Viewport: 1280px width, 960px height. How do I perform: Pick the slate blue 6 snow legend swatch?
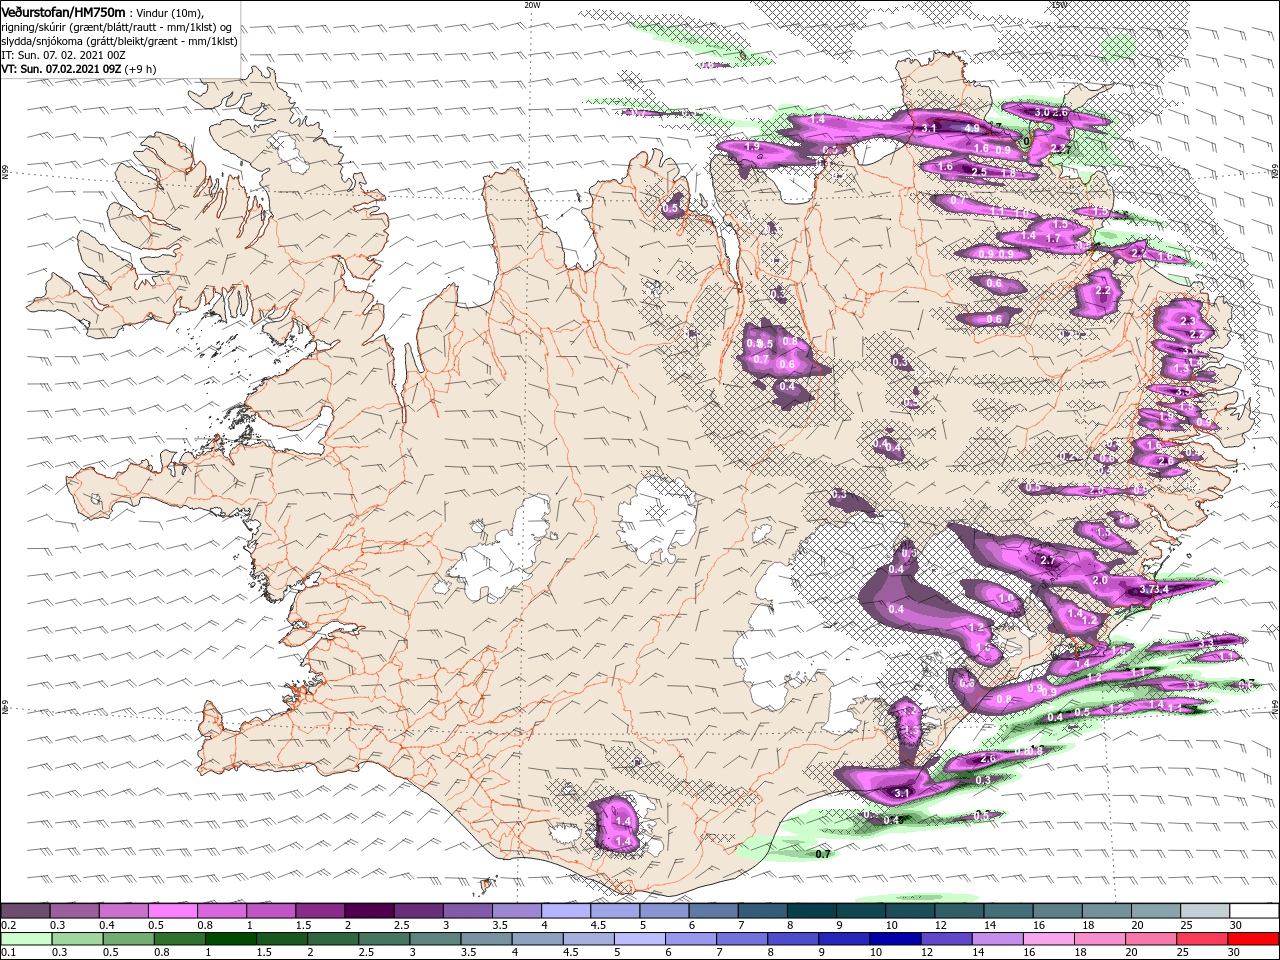[712, 911]
